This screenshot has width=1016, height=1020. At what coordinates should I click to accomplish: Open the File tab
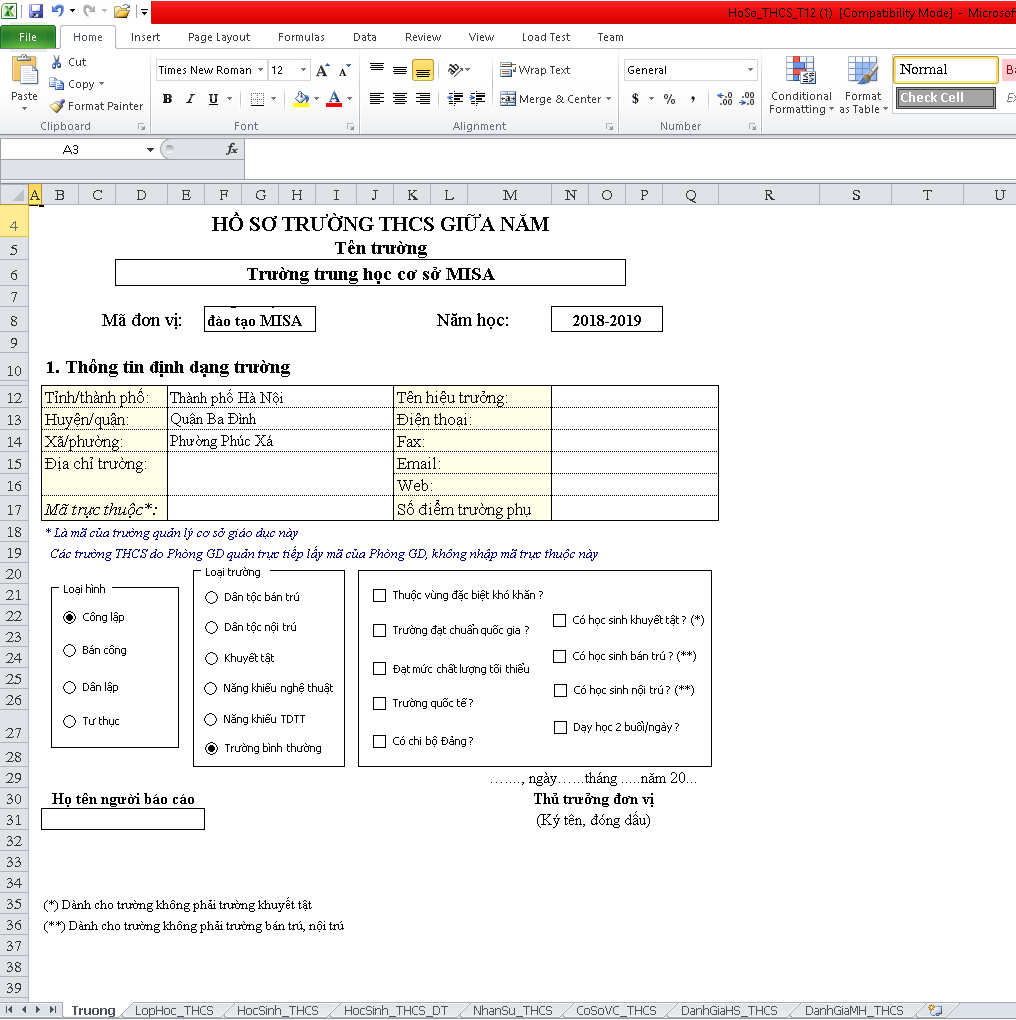[28, 37]
